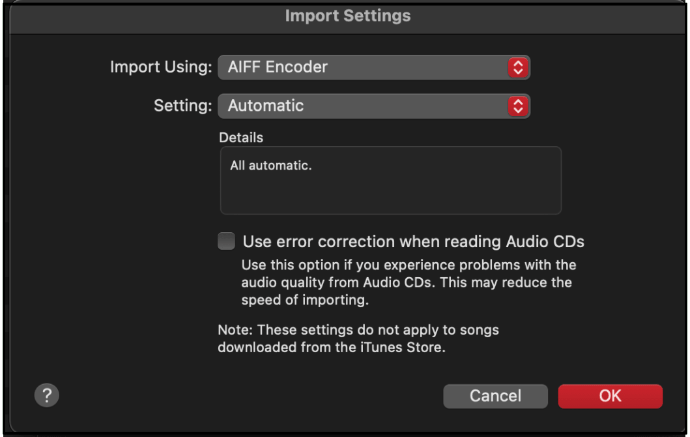The width and height of the screenshot is (690, 437).
Task: Click the 'All automatic.' details text
Action: (270, 165)
